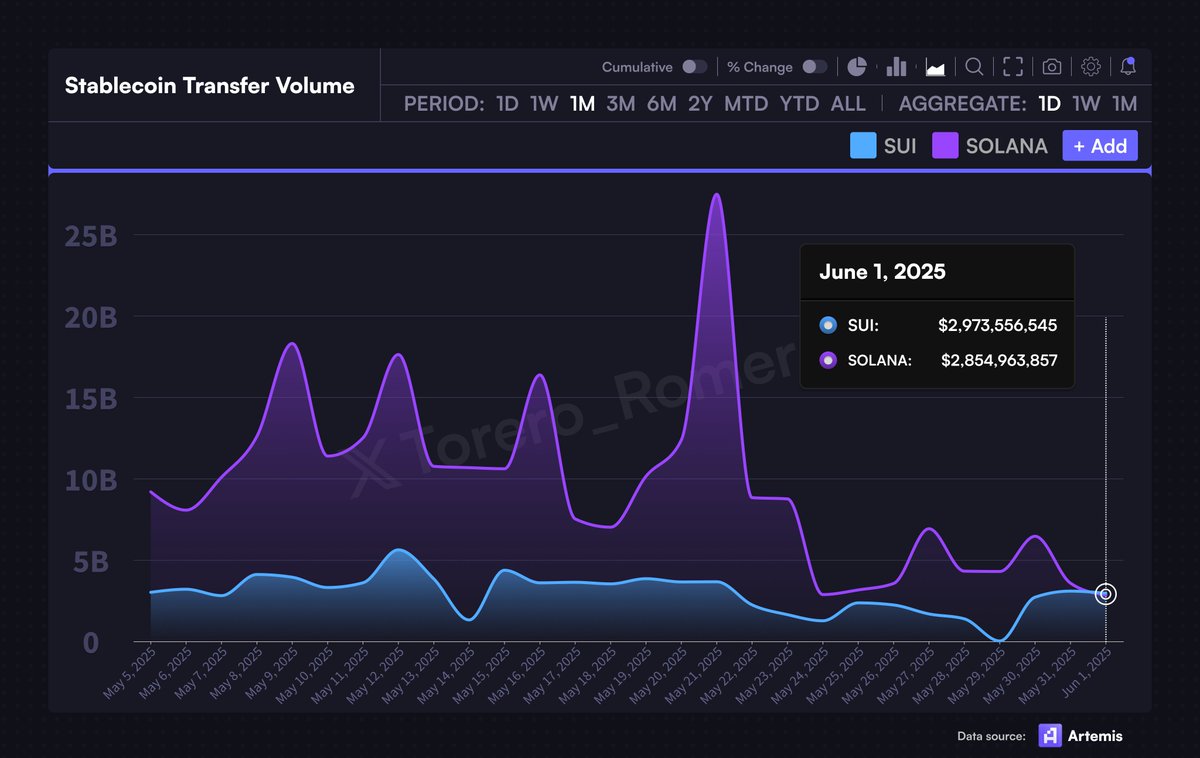Select the ALL period range
Image resolution: width=1200 pixels, height=758 pixels.
click(848, 103)
